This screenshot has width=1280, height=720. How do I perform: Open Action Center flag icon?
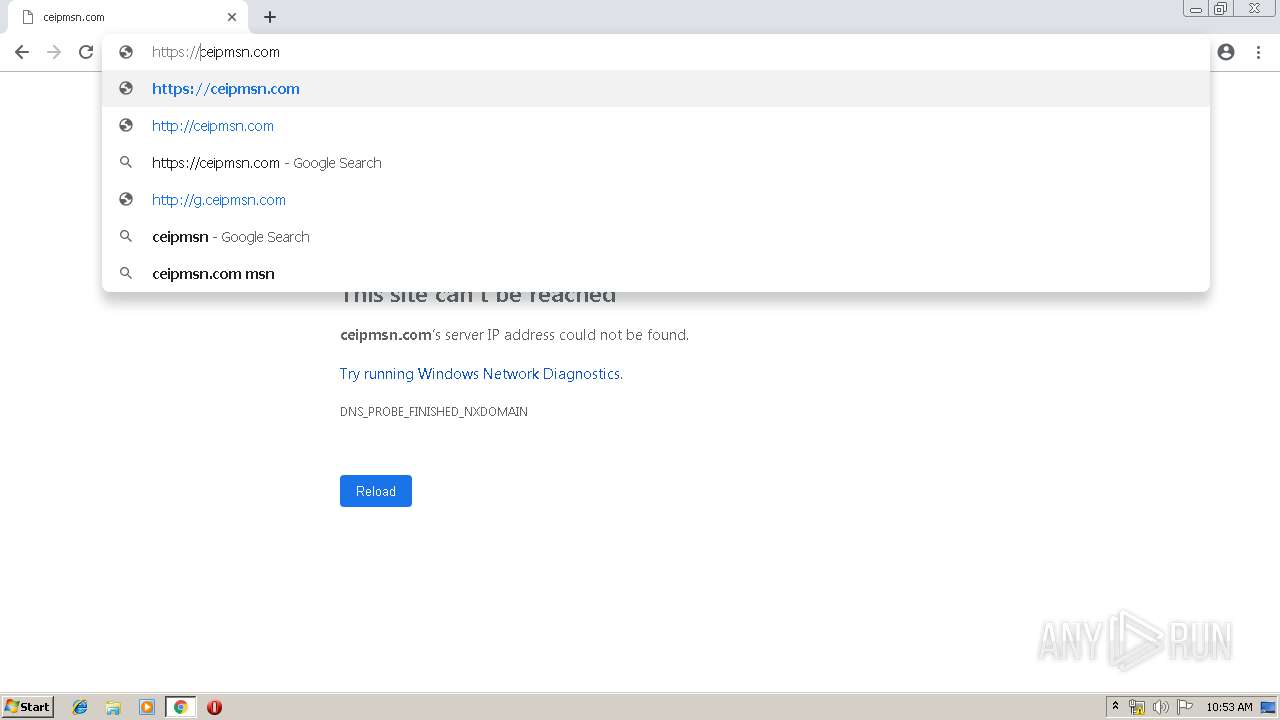tap(1185, 707)
